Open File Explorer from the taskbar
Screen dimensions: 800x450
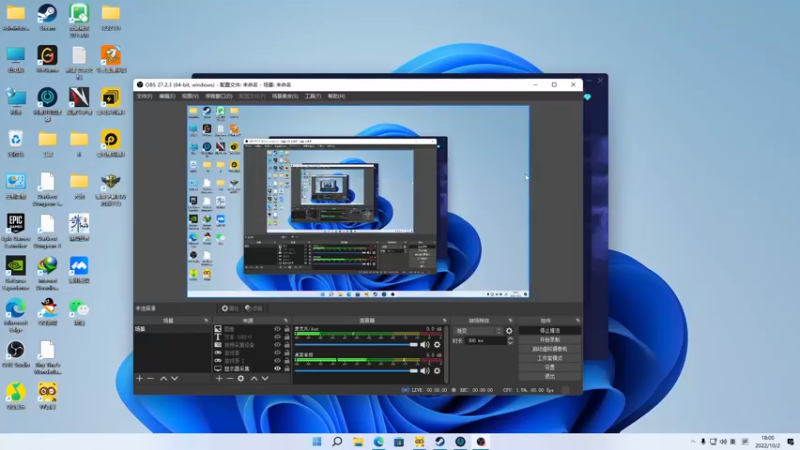point(358,441)
